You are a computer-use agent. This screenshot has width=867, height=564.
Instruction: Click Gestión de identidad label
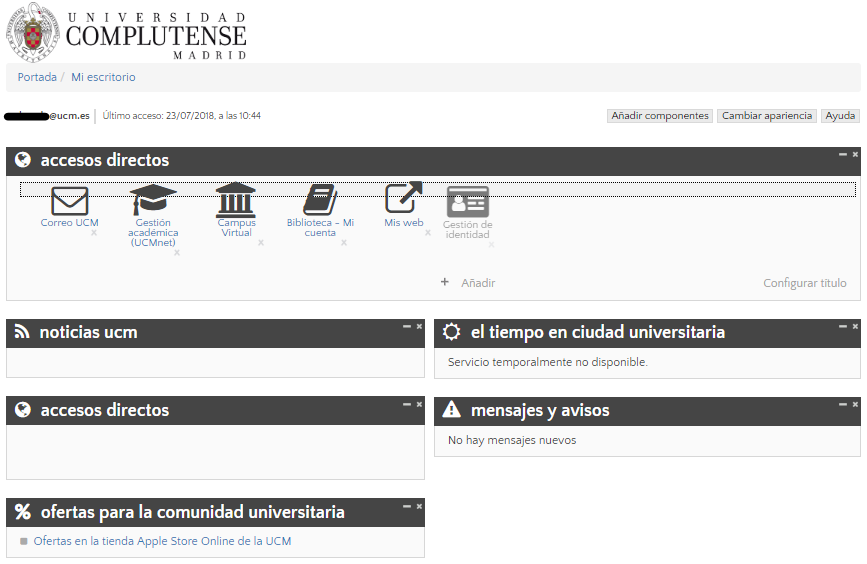(x=468, y=229)
